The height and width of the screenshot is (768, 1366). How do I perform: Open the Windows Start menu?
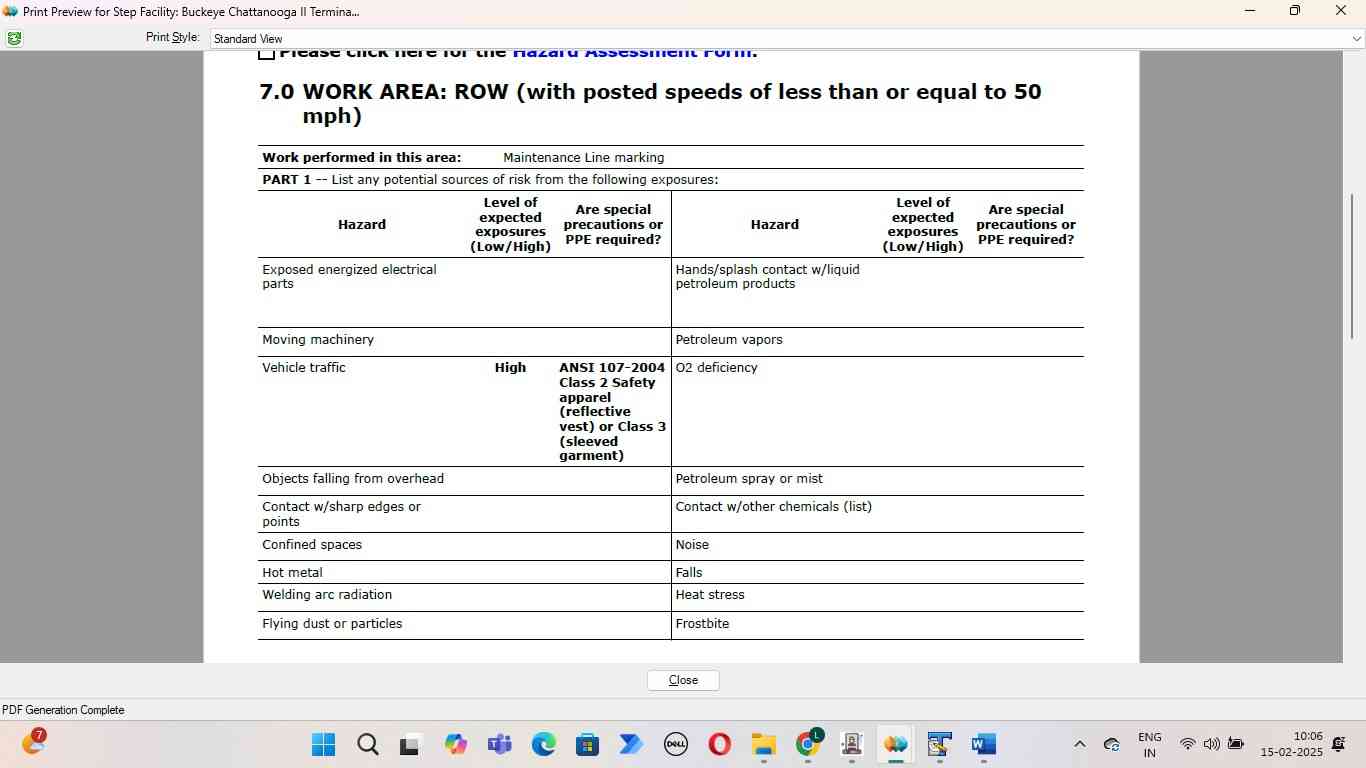(x=323, y=744)
